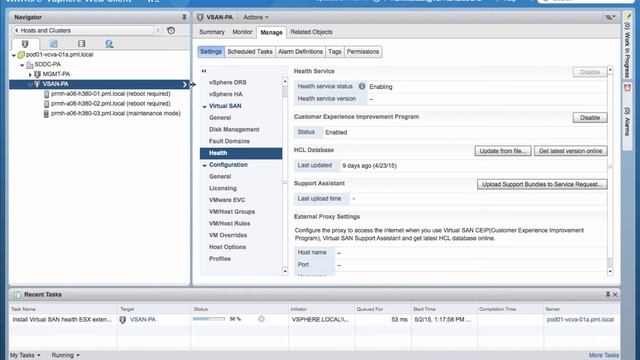Open Scheduled Tasks sub-tab
Viewport: 640px width, 360px height.
point(250,51)
